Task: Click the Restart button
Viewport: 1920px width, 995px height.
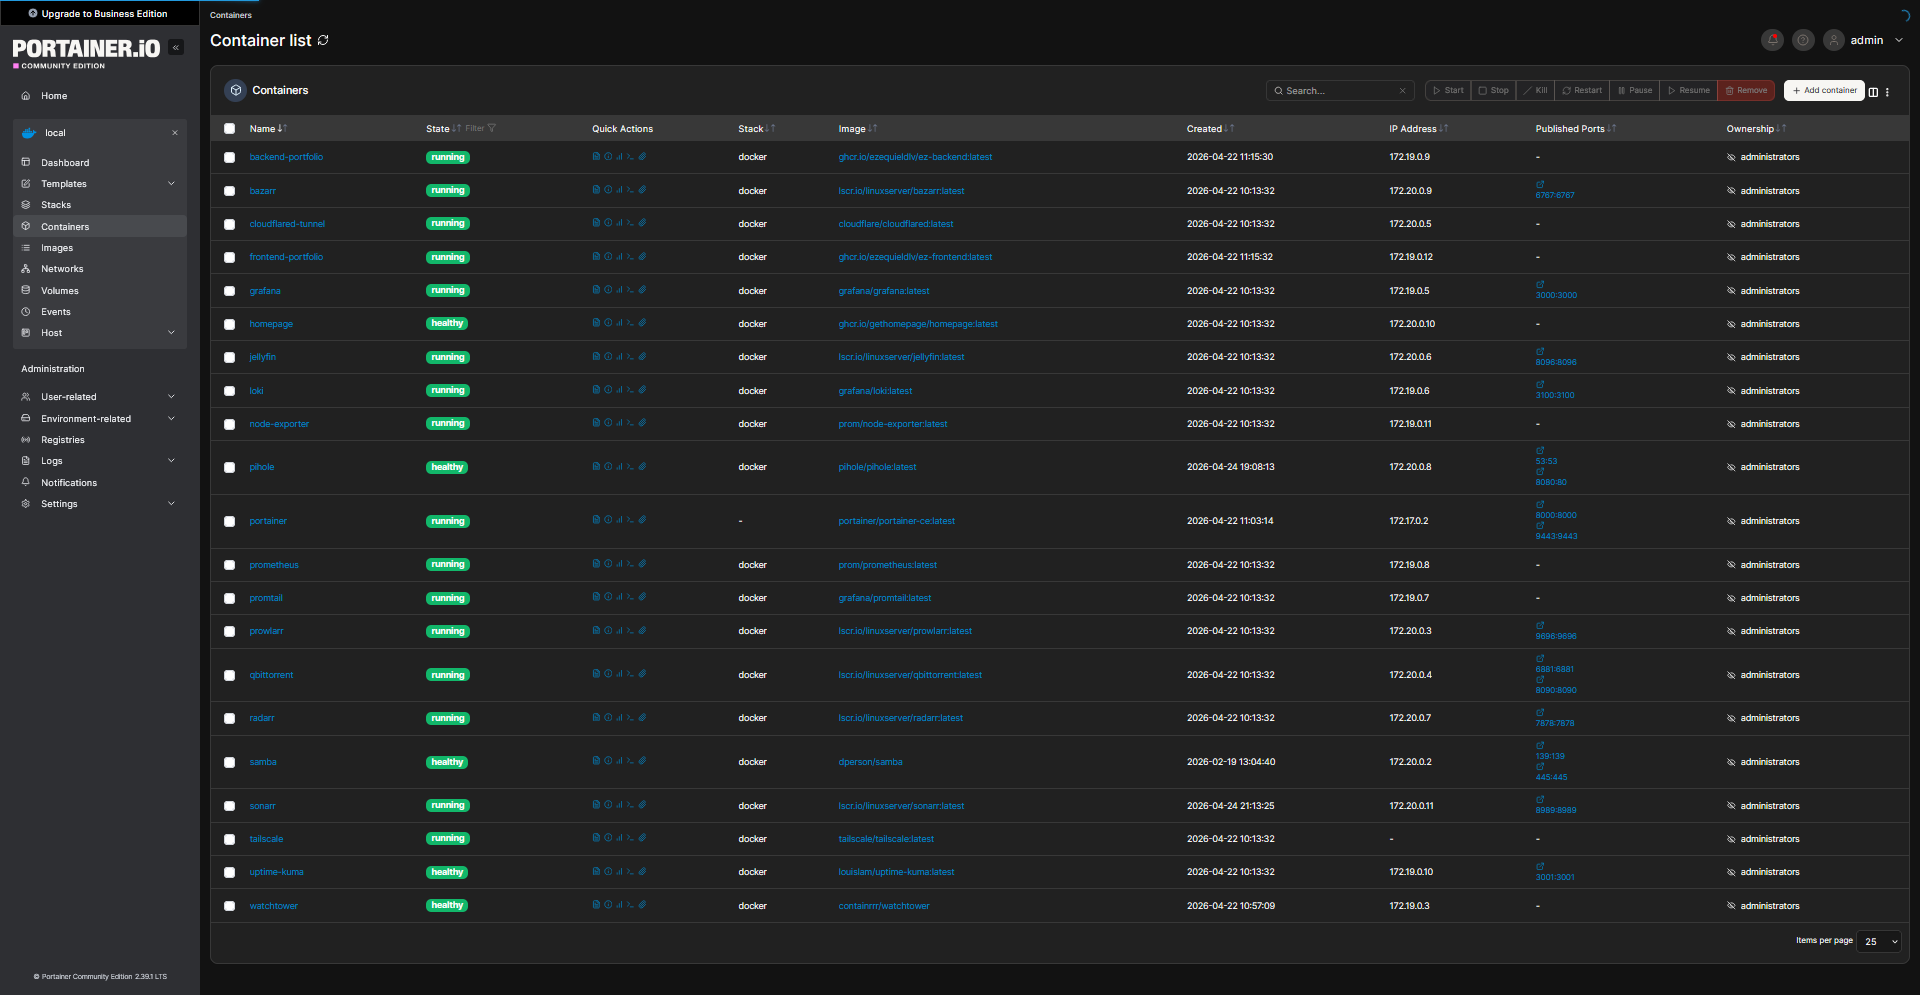Action: [x=1582, y=90]
